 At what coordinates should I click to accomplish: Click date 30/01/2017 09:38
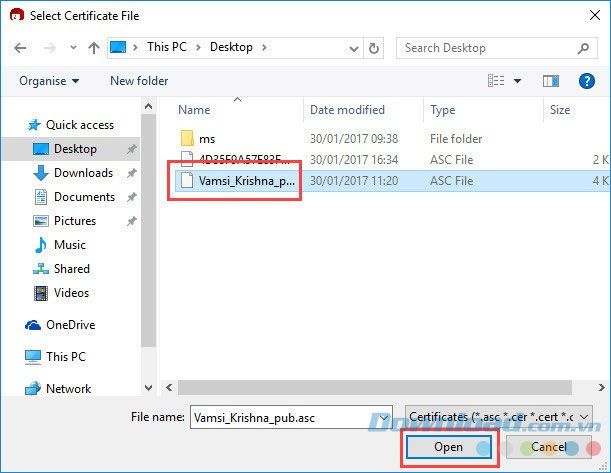354,139
